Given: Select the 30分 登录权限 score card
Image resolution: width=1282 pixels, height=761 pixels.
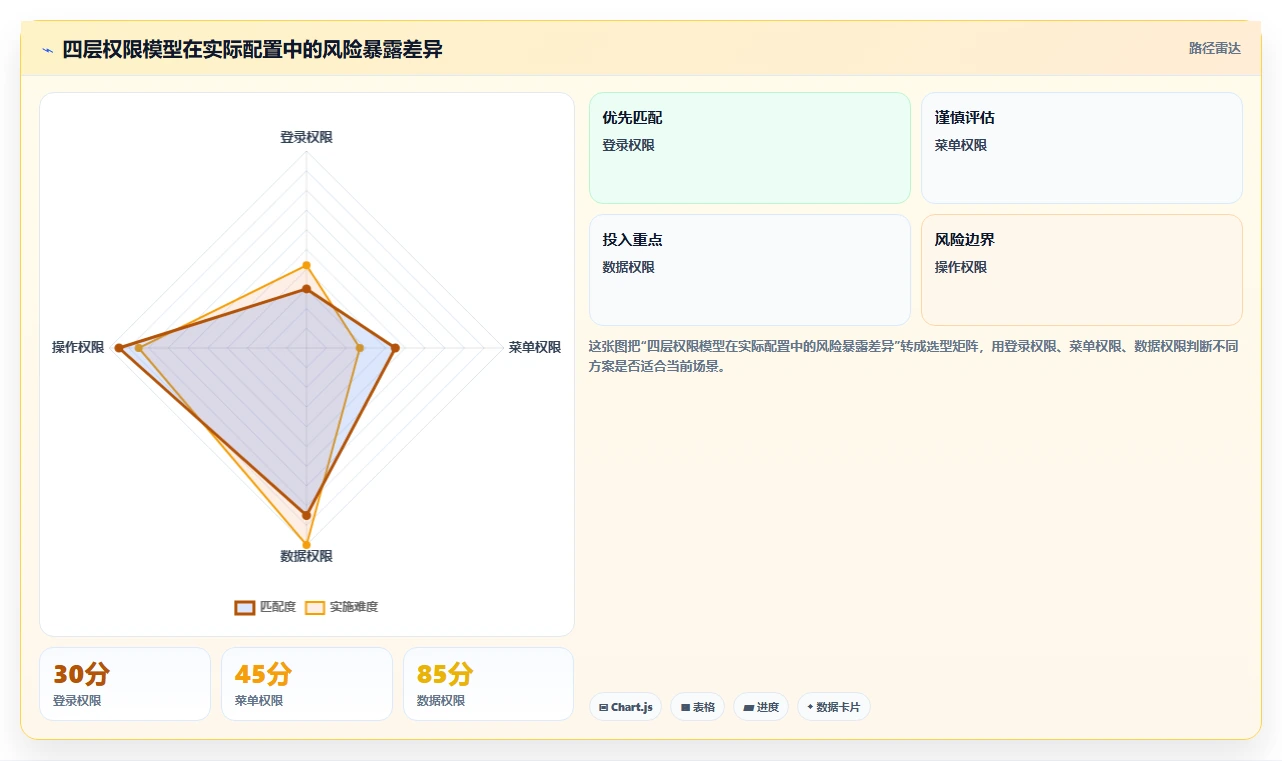Looking at the screenshot, I should point(125,684).
